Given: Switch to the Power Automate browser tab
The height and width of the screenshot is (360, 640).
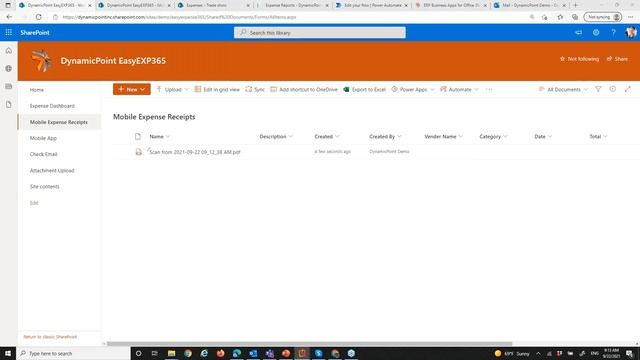Looking at the screenshot, I should pos(372,5).
